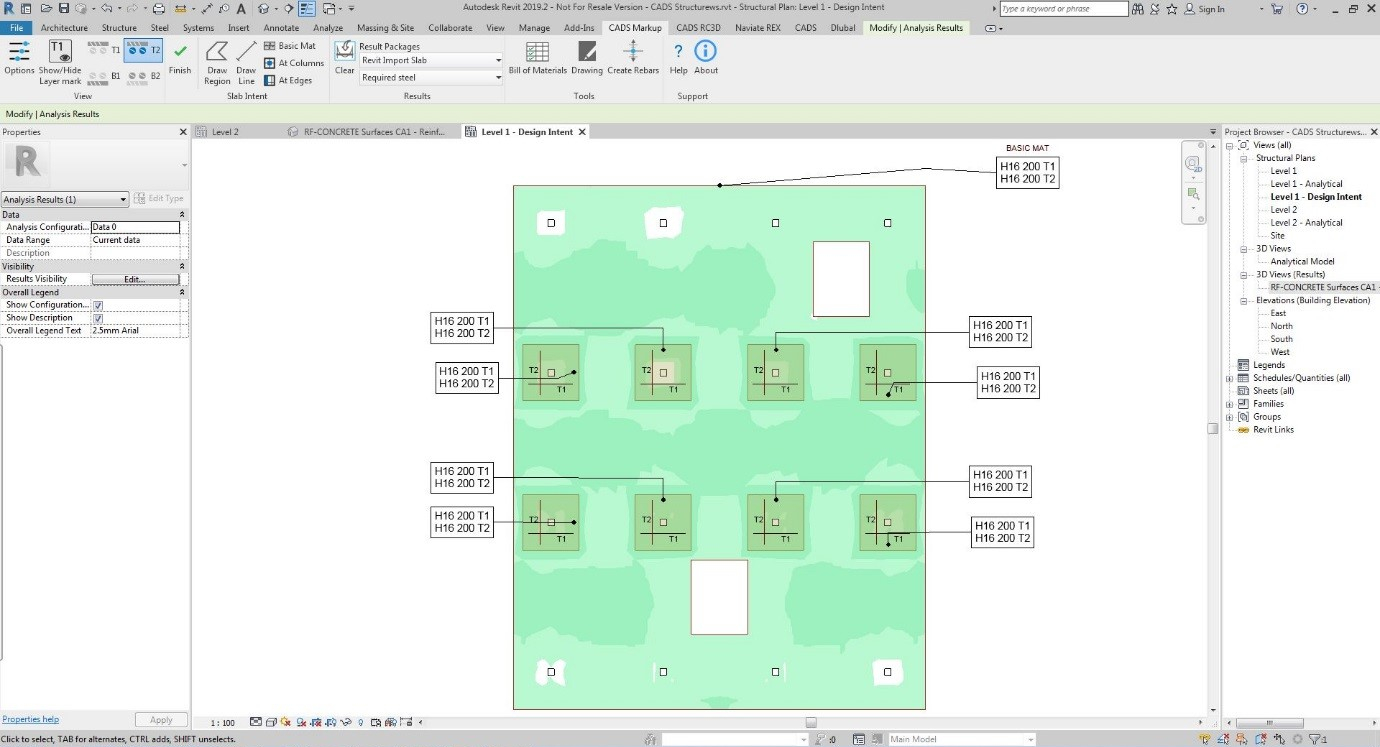This screenshot has height=747, width=1380.
Task: Enable the Show Description checkbox
Action: [x=97, y=317]
